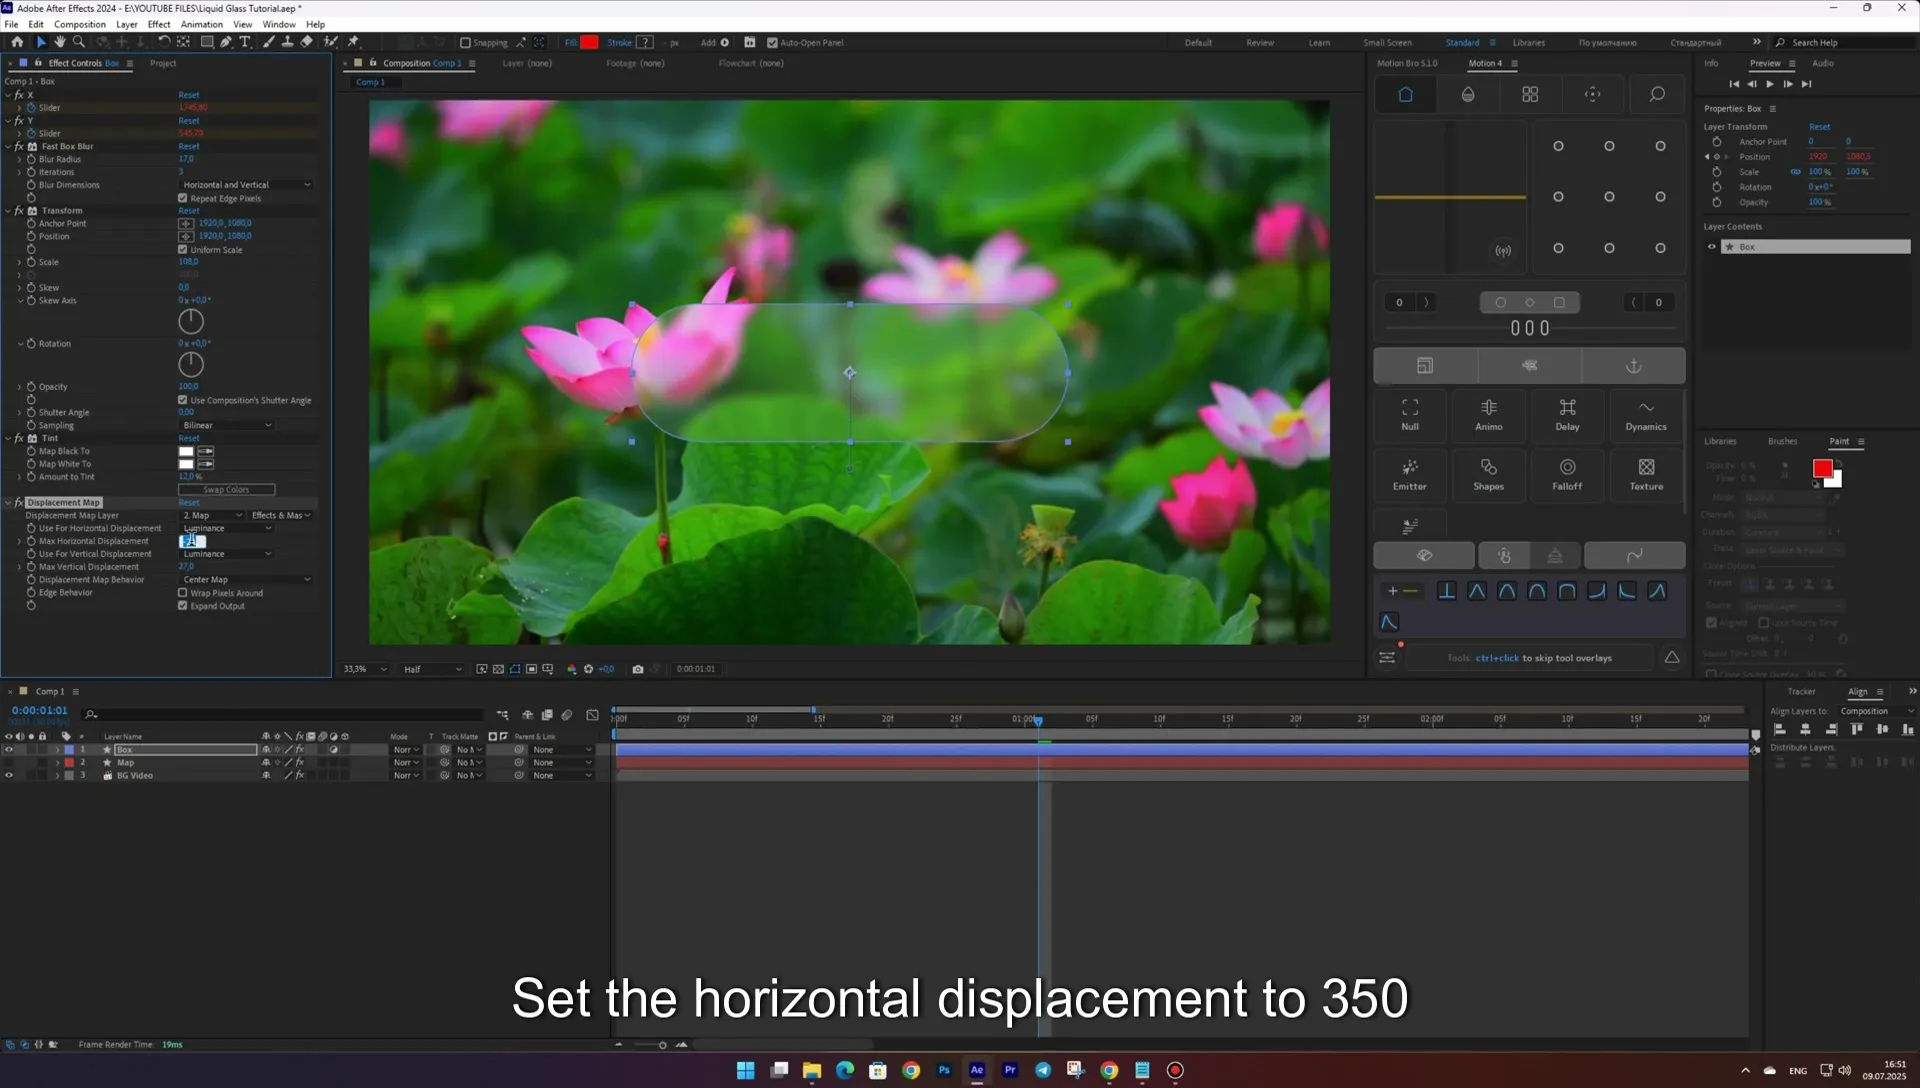Switch to the Project panel tab

pyautogui.click(x=163, y=63)
